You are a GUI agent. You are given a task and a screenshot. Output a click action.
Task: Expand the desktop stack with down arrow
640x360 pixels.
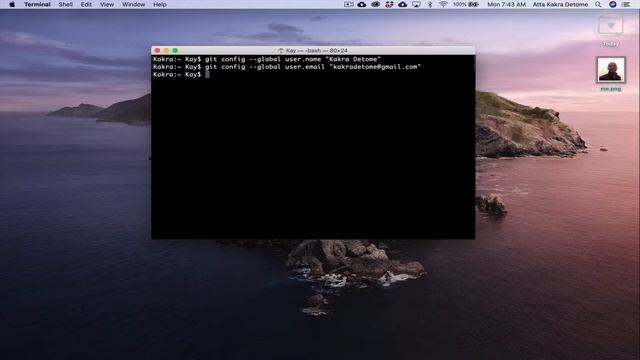[611, 26]
